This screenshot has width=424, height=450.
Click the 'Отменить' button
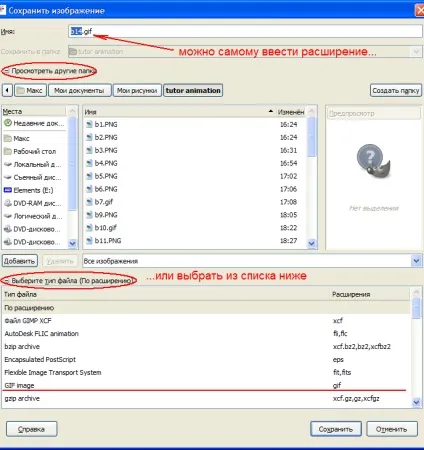pyautogui.click(x=392, y=429)
